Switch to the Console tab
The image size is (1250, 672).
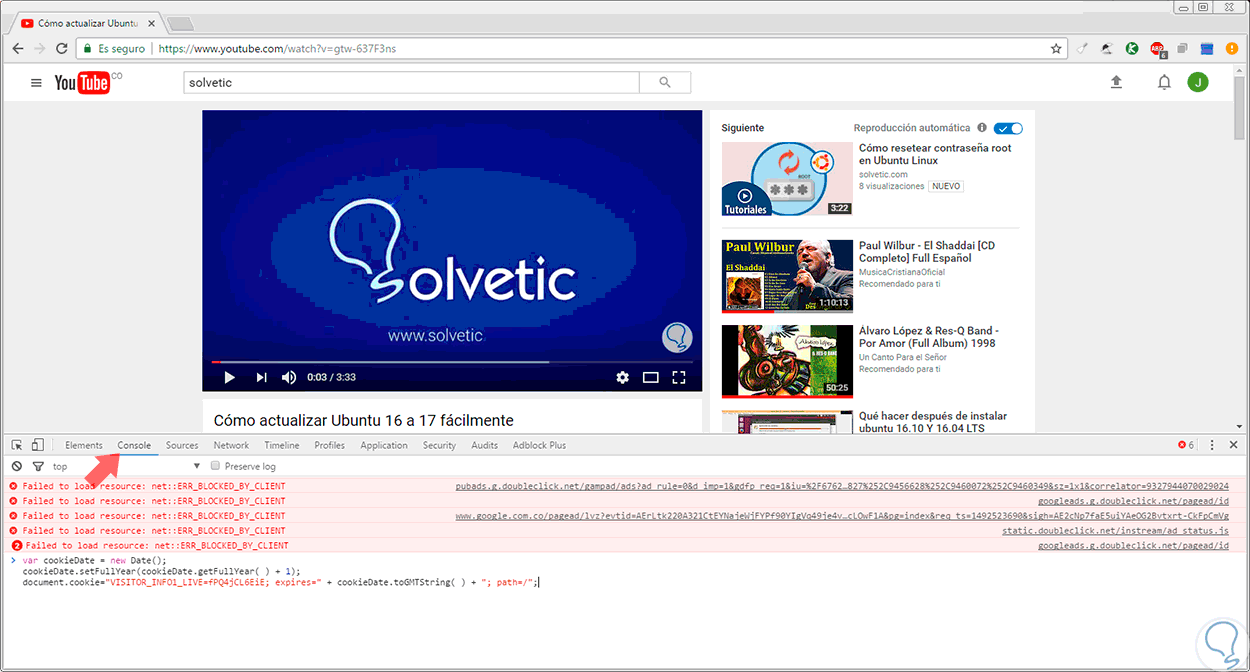pos(134,445)
